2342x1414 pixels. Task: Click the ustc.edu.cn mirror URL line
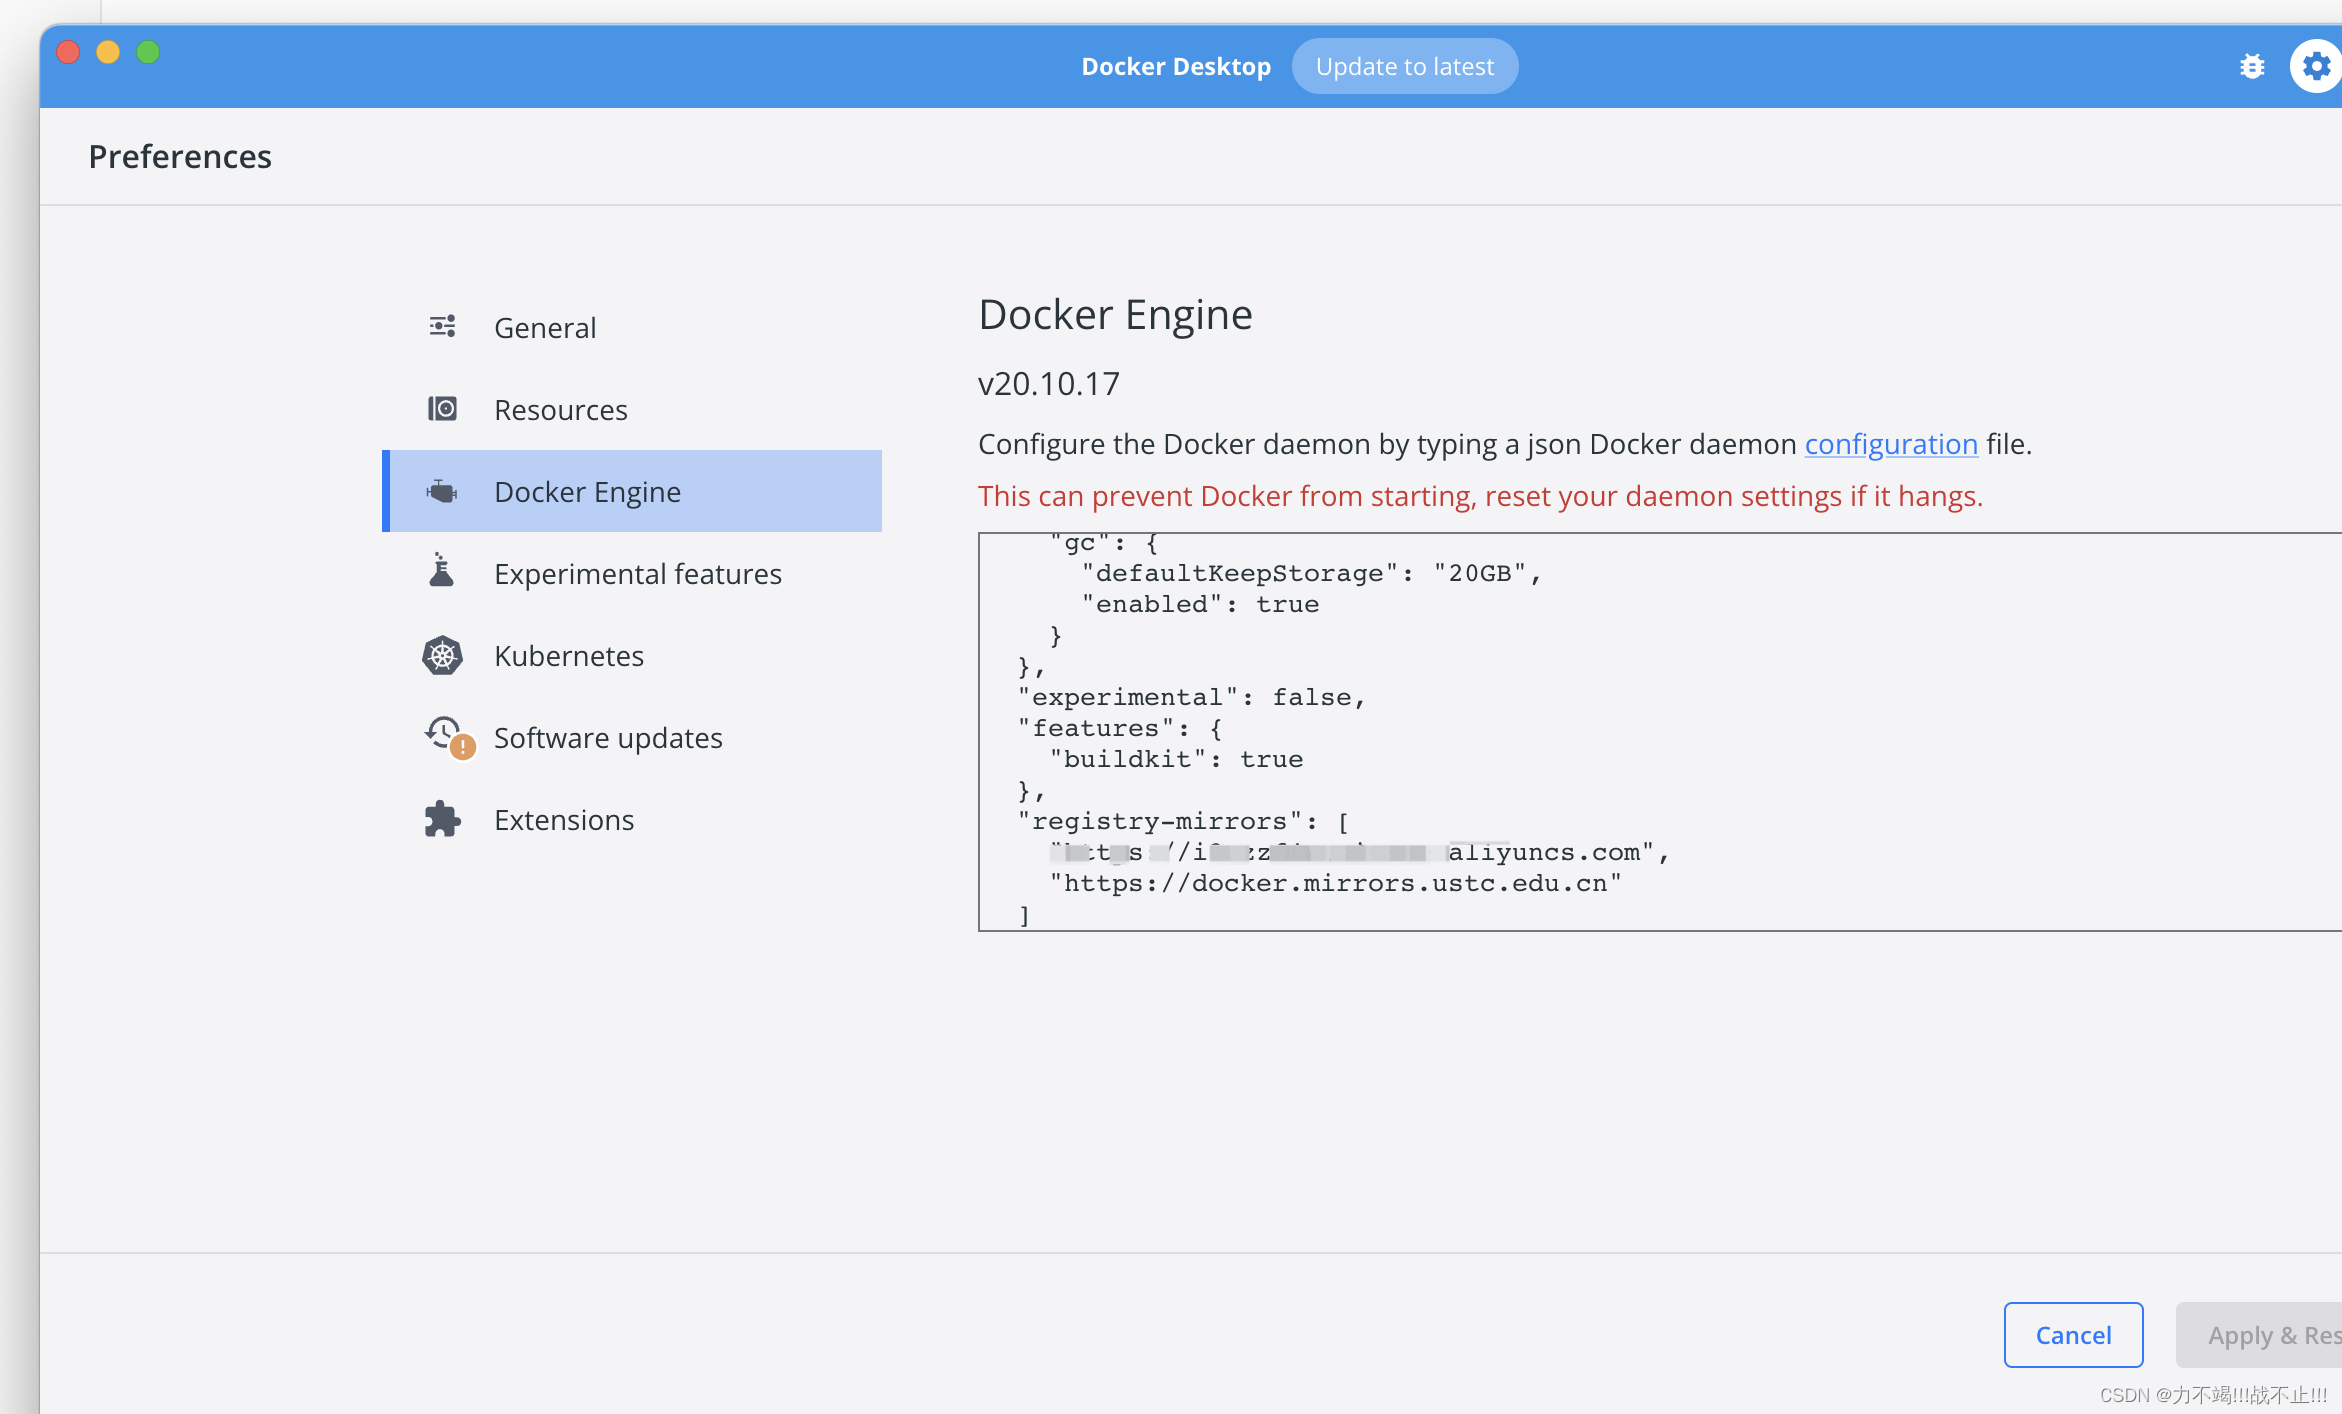1334,883
